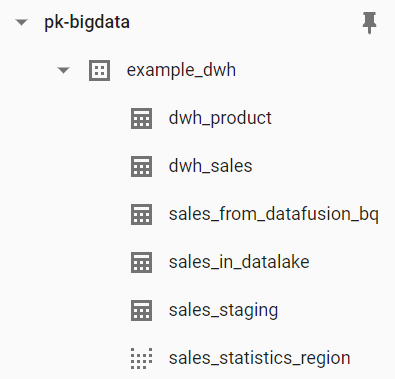395x379 pixels.
Task: Collapse the example_dwh dataset arrow
Action: (x=63, y=70)
